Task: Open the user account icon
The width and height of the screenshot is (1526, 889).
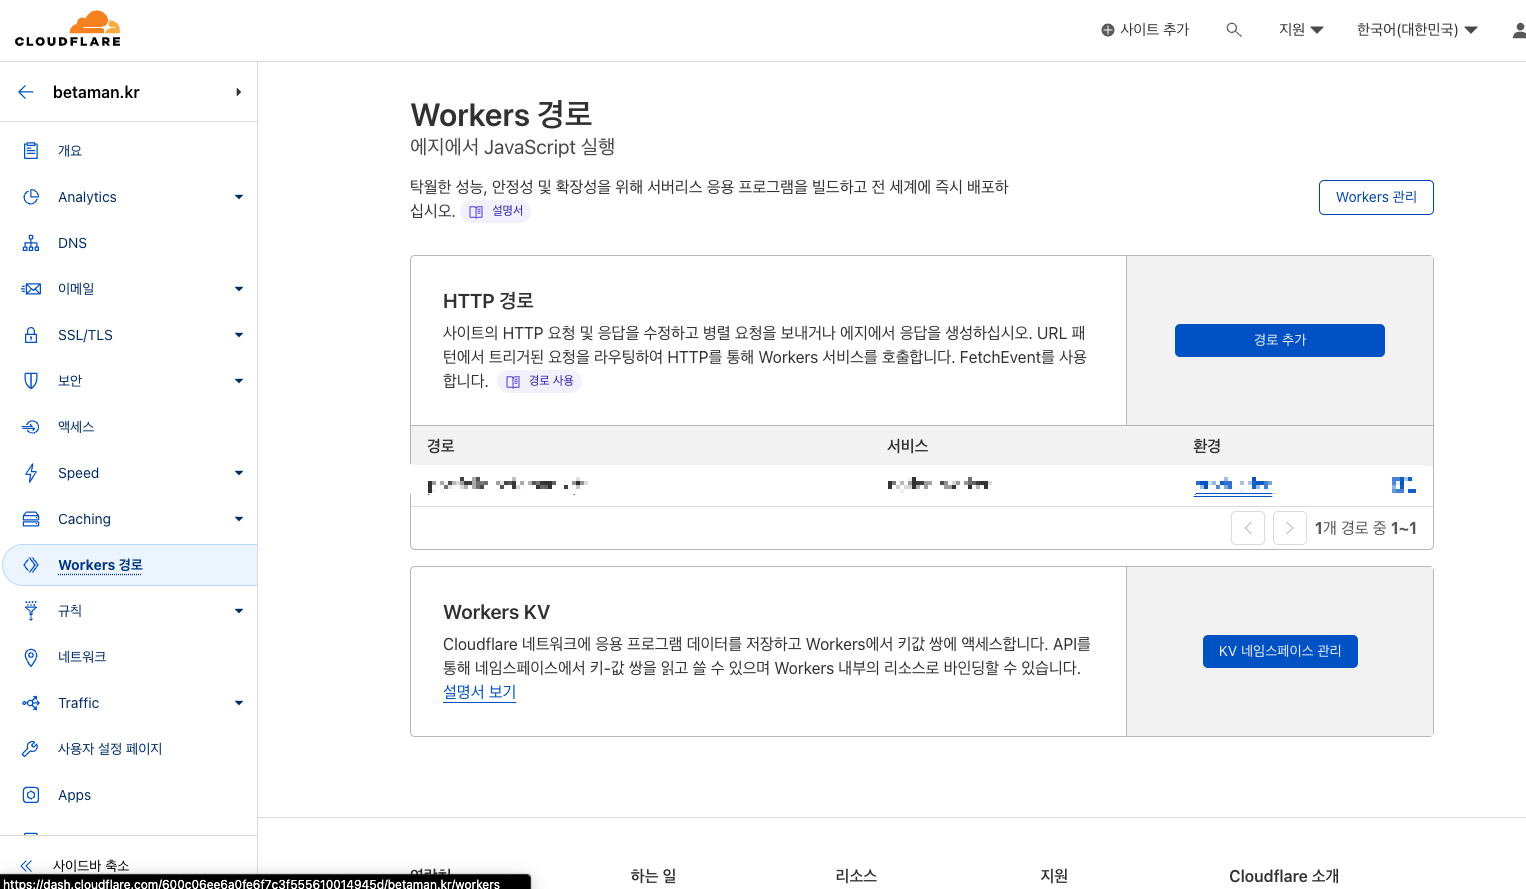Action: click(1519, 30)
